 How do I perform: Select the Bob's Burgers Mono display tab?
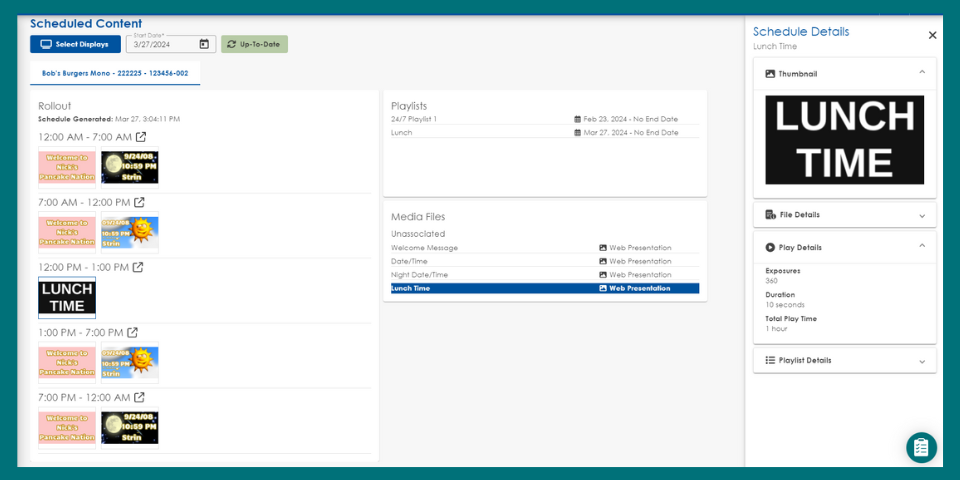115,73
